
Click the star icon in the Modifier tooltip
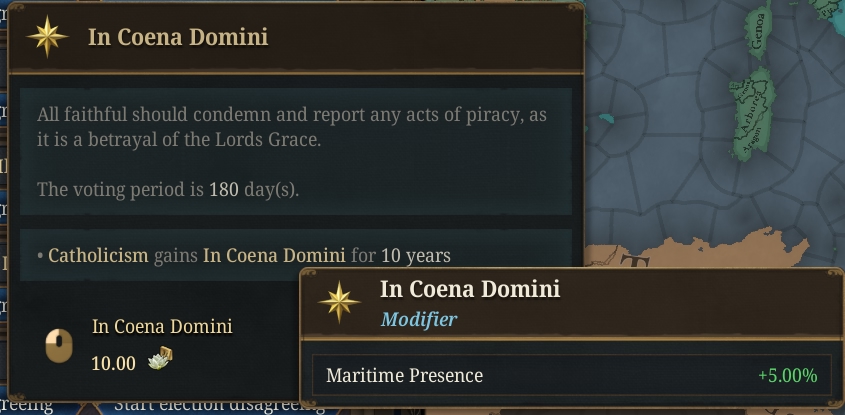point(340,302)
